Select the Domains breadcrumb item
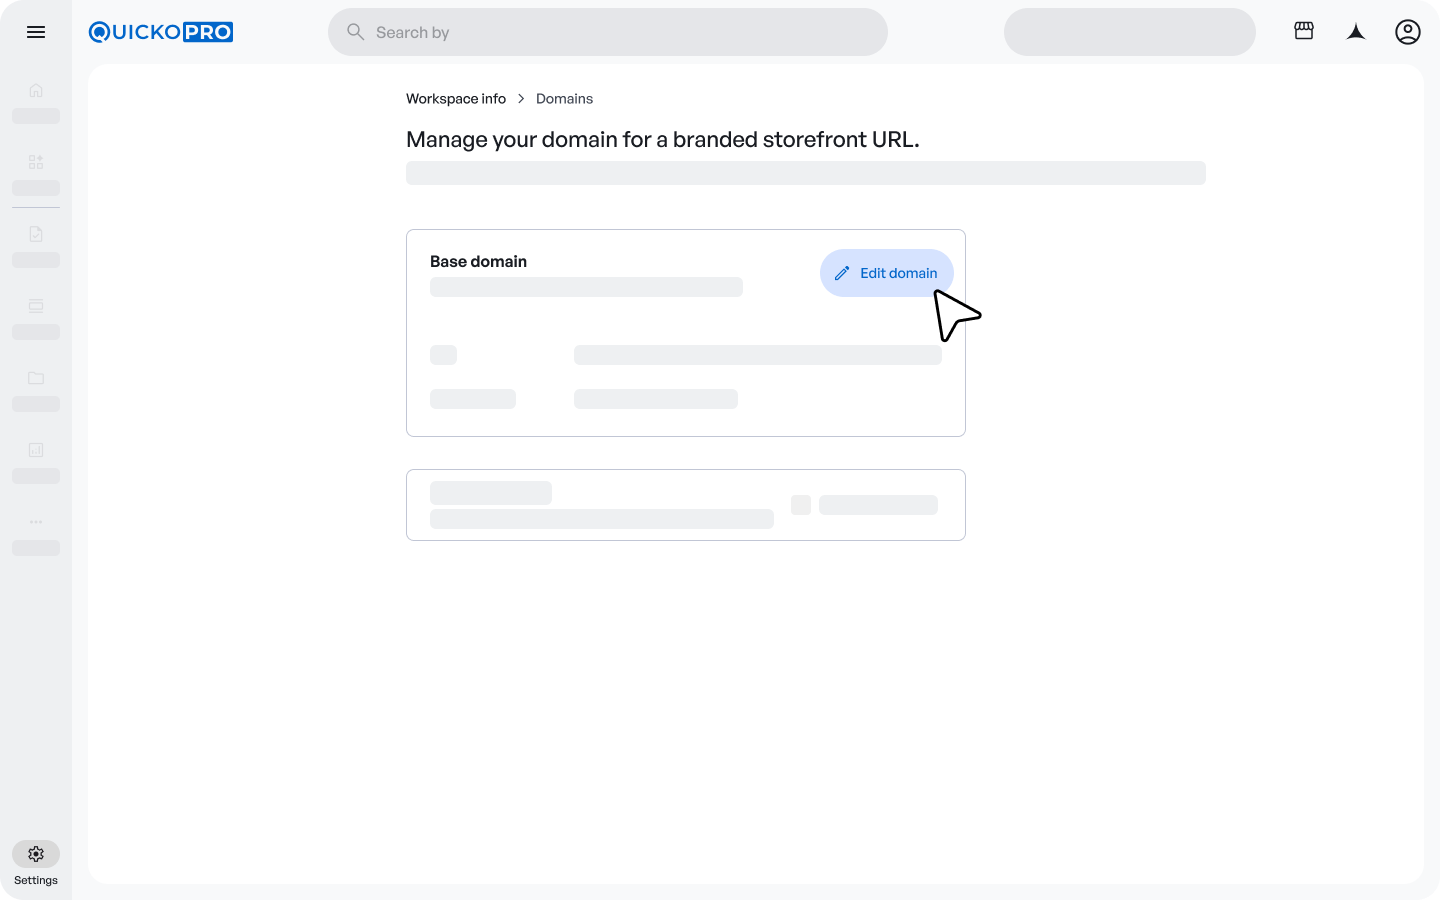Image resolution: width=1440 pixels, height=900 pixels. [x=564, y=99]
